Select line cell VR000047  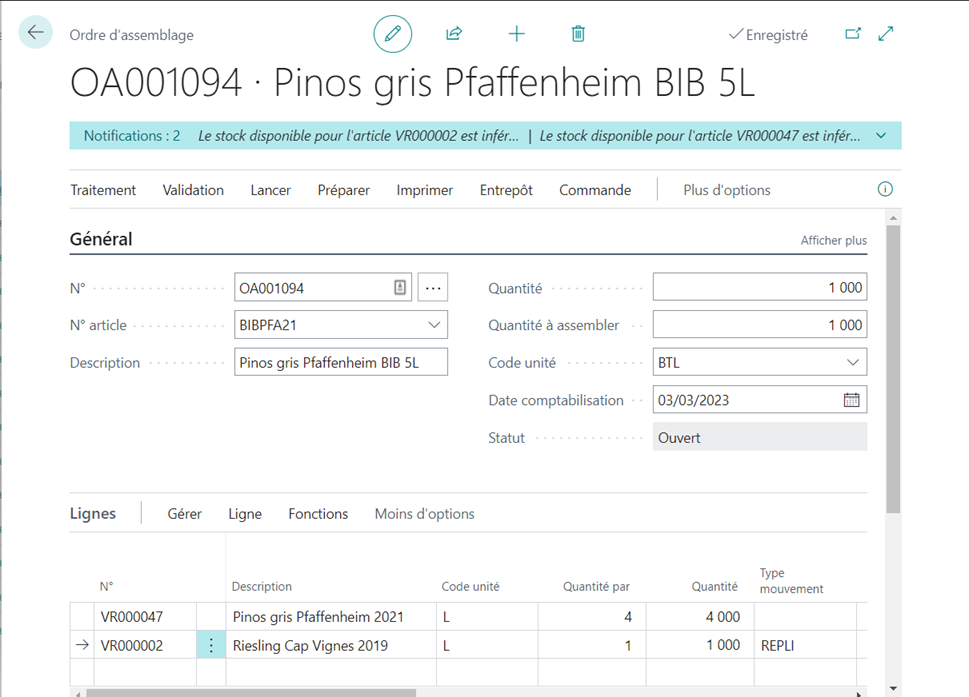click(x=145, y=617)
